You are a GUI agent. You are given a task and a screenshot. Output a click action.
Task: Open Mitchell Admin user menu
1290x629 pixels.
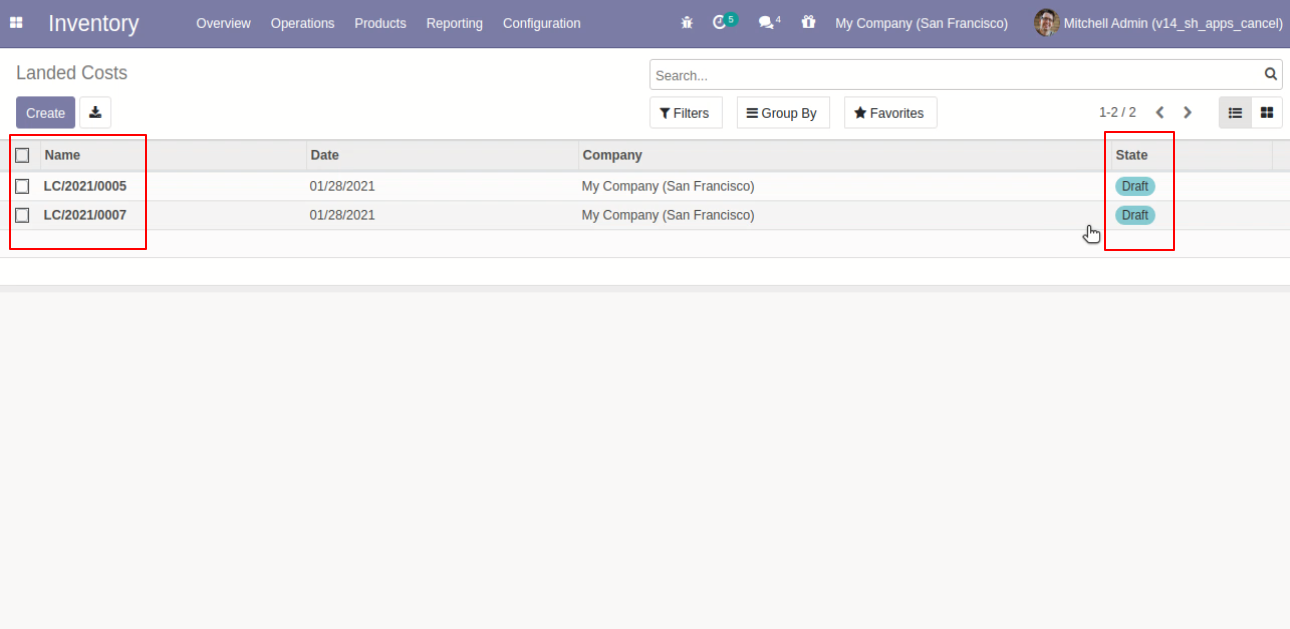click(1158, 23)
